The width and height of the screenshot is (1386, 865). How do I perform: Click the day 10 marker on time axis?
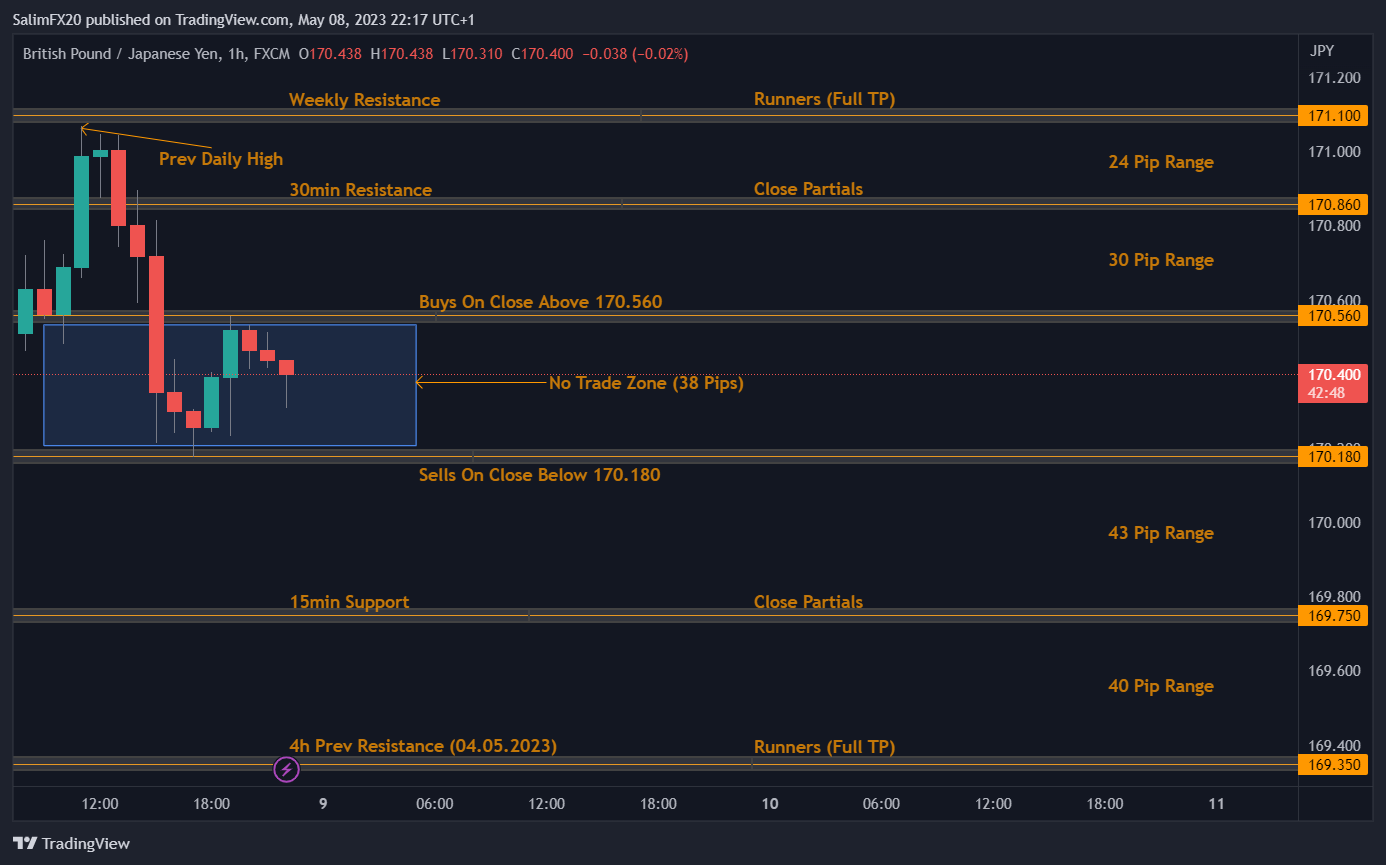coord(769,804)
